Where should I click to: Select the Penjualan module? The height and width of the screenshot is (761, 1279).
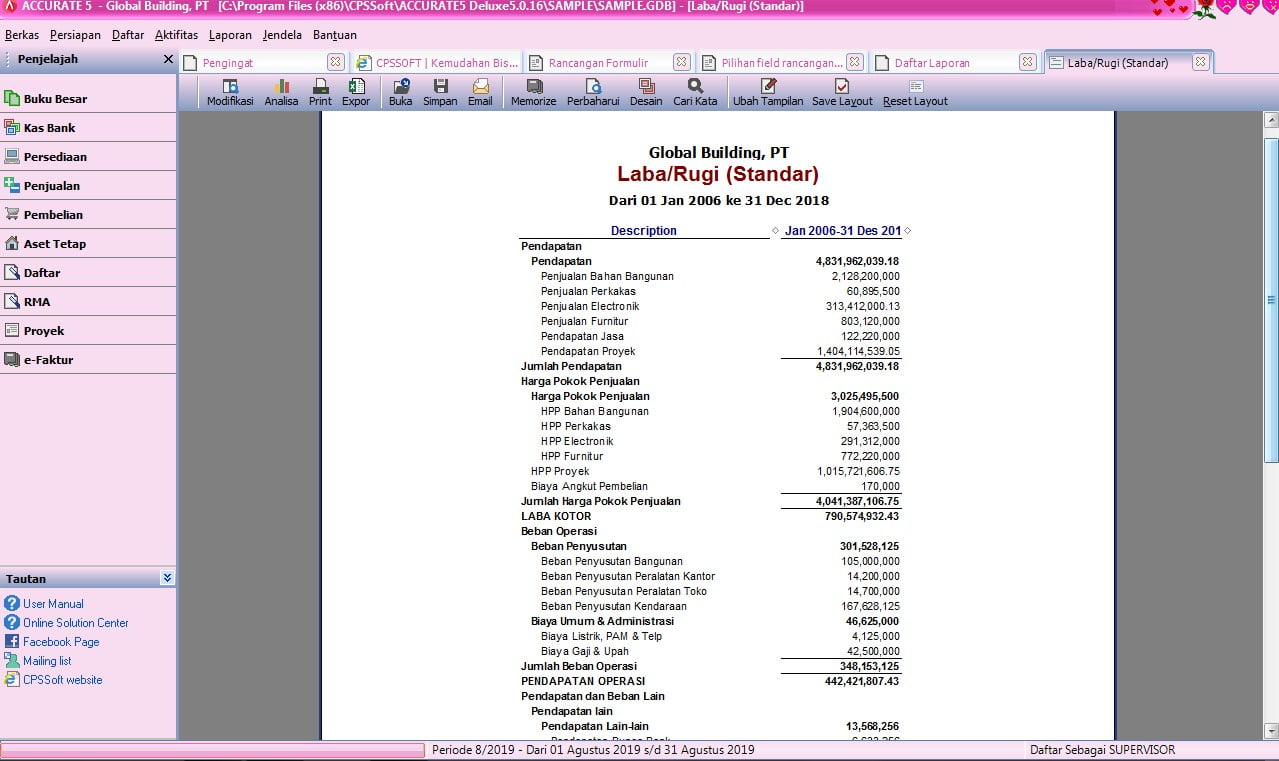(x=52, y=186)
